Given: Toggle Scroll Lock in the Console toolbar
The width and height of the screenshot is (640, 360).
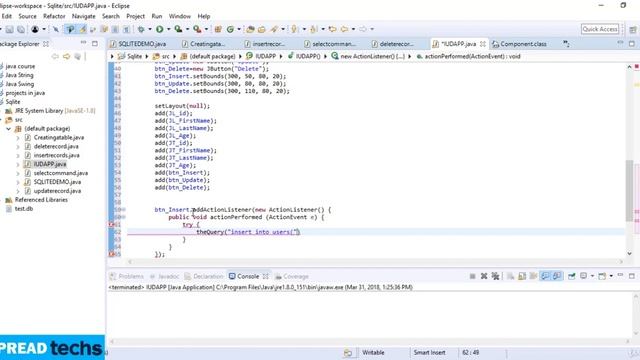Looking at the screenshot, I should (x=522, y=276).
